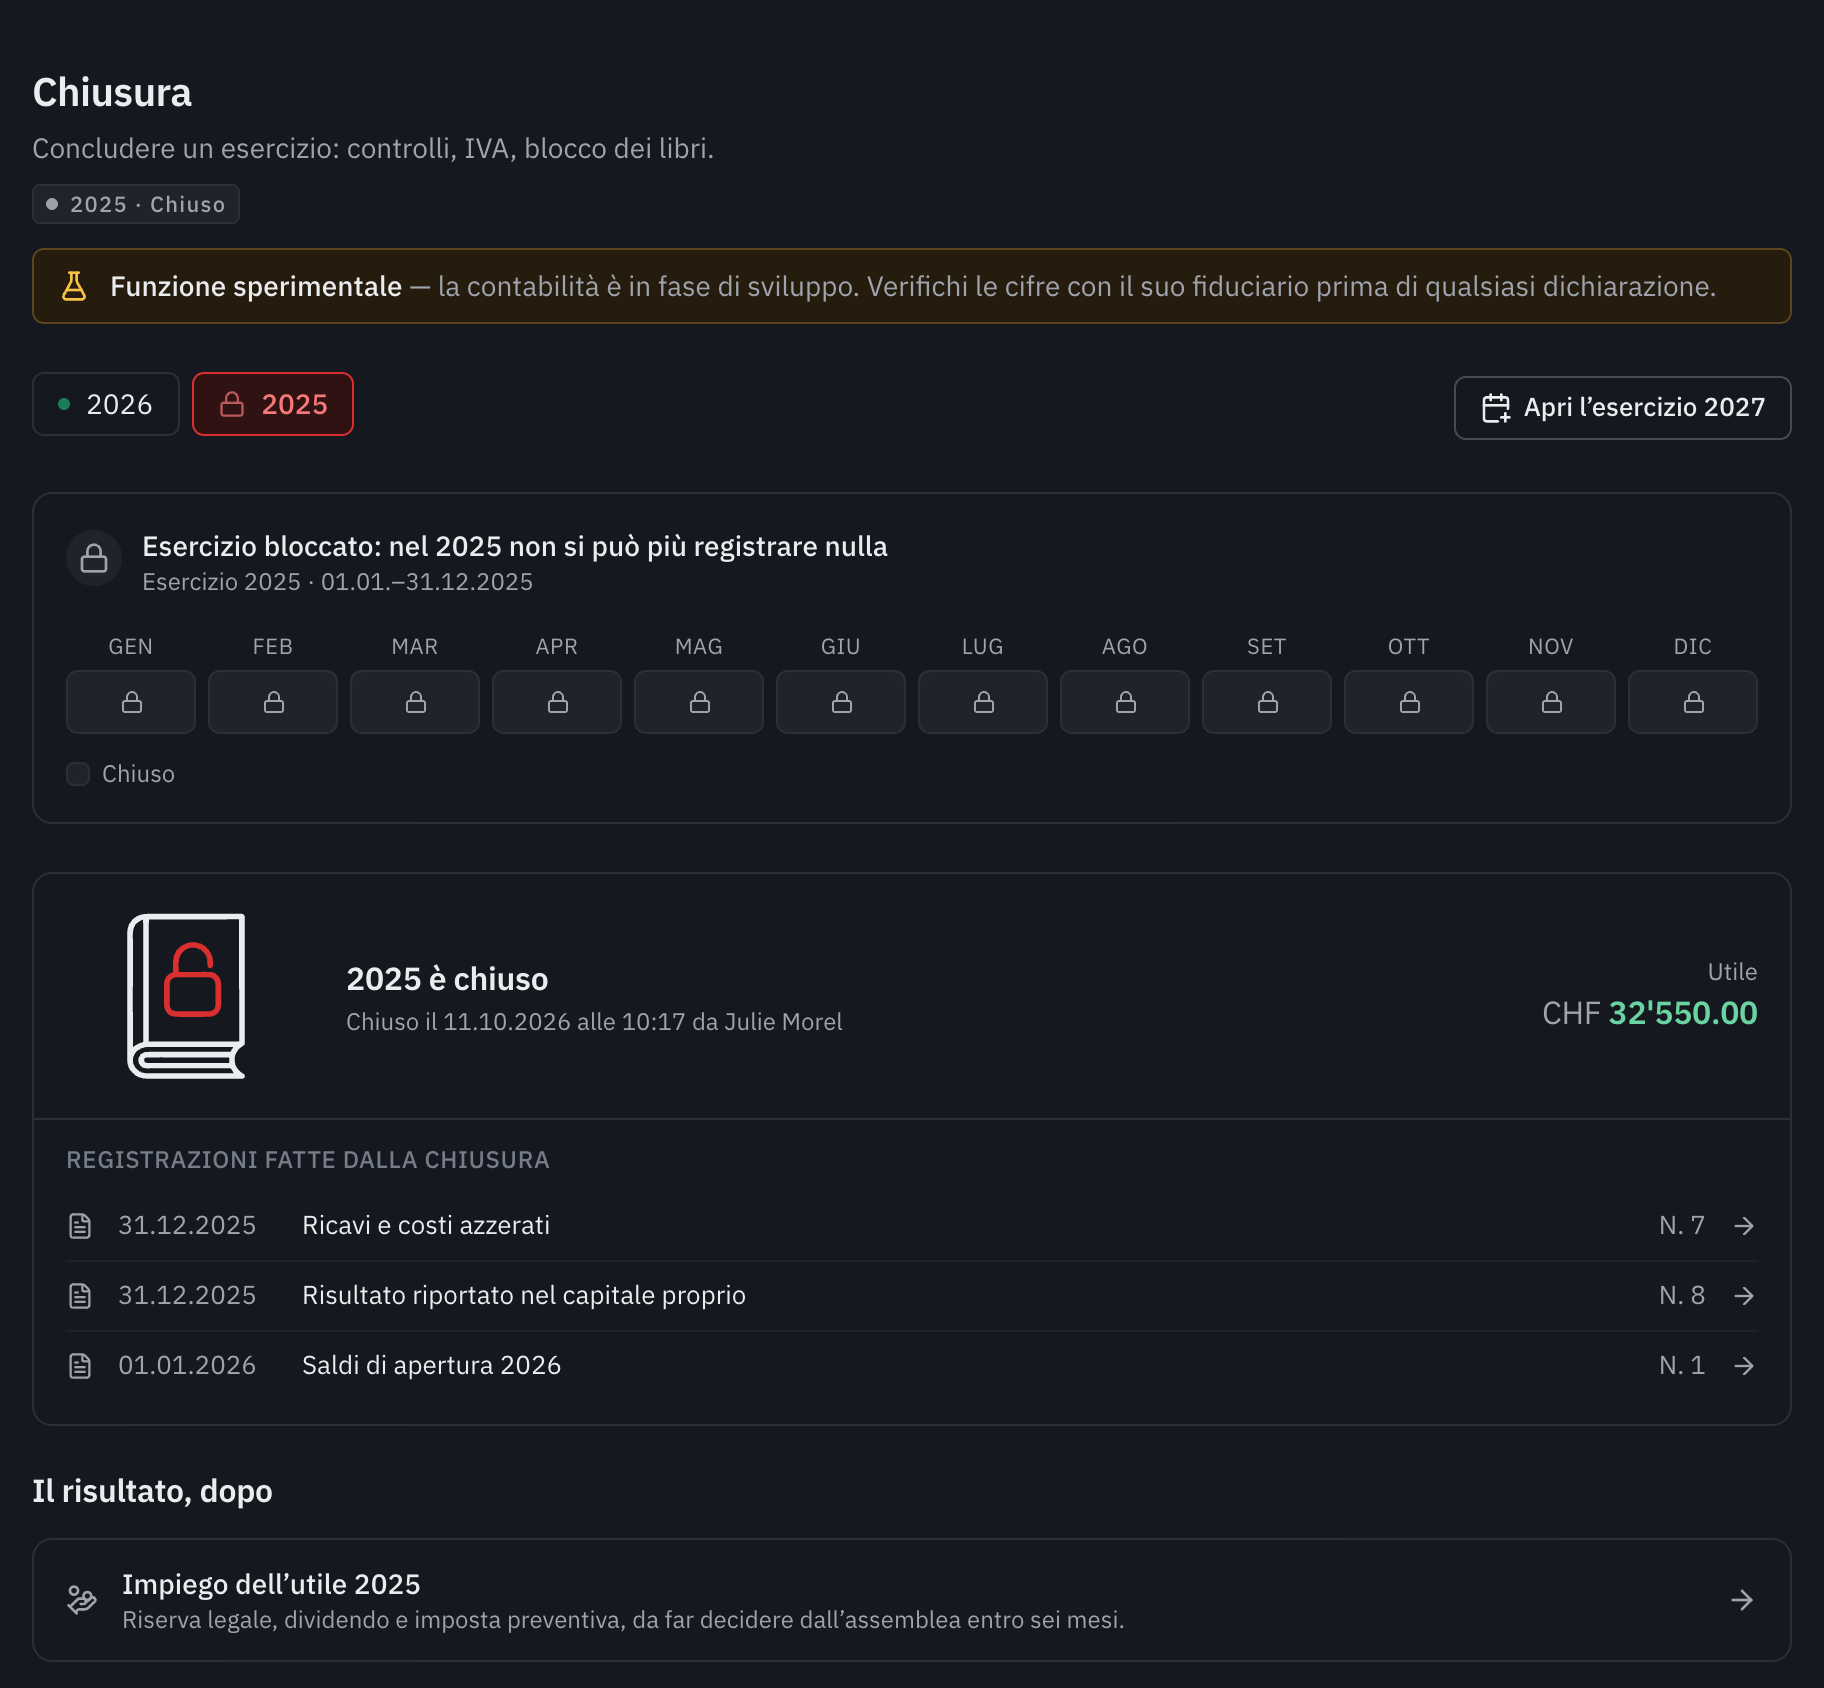Click the flask icon in experimental banner
1824x1688 pixels.
74,286
